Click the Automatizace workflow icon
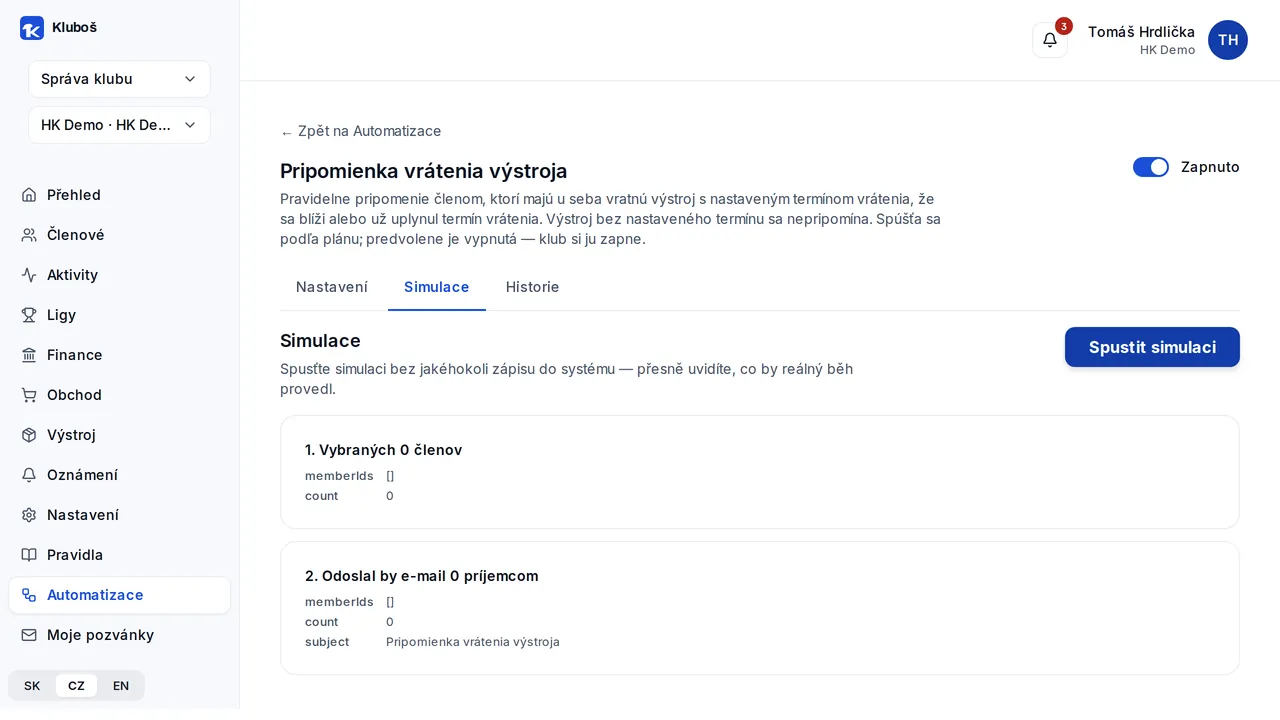Screen dimensions: 1280x720 29,595
